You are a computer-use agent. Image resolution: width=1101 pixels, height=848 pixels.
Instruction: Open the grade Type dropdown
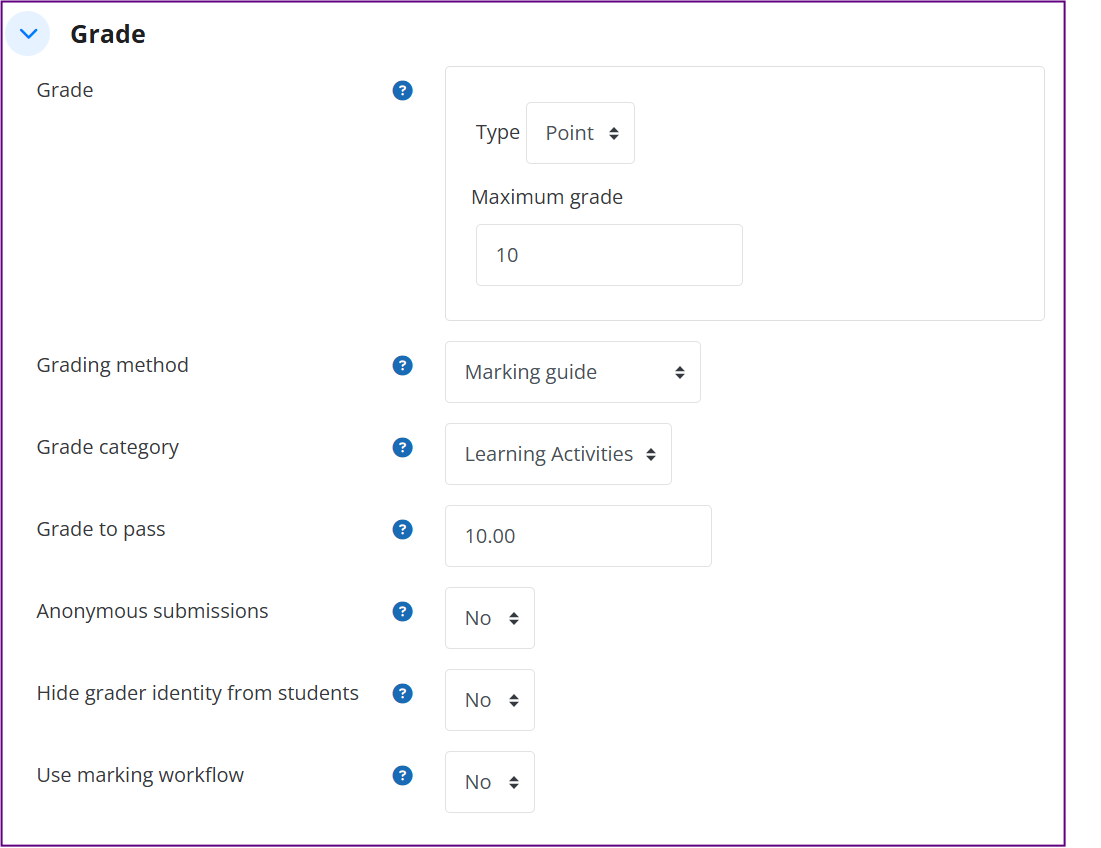click(x=580, y=133)
